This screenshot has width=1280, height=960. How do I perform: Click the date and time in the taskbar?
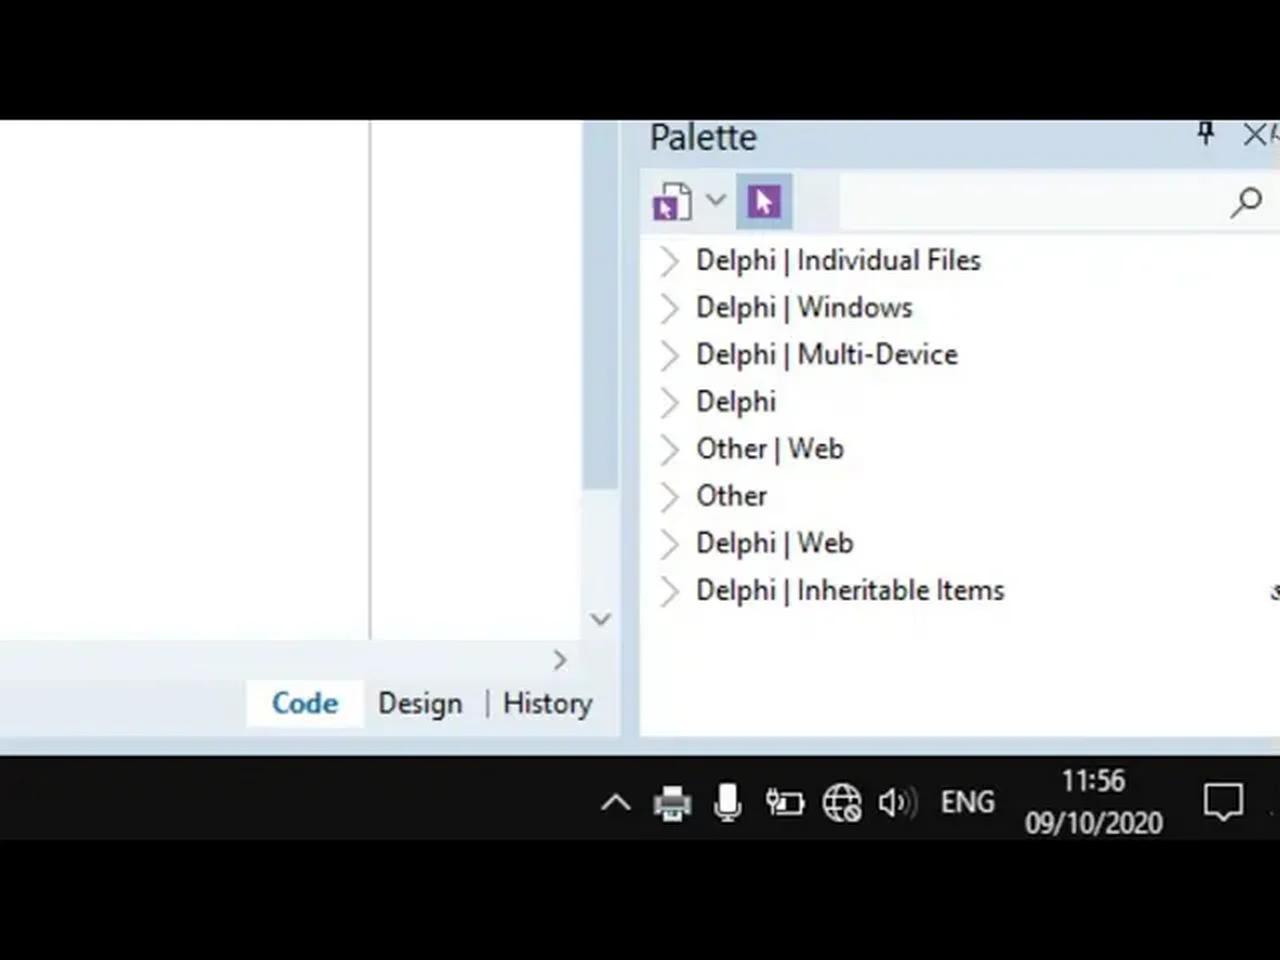tap(1093, 800)
